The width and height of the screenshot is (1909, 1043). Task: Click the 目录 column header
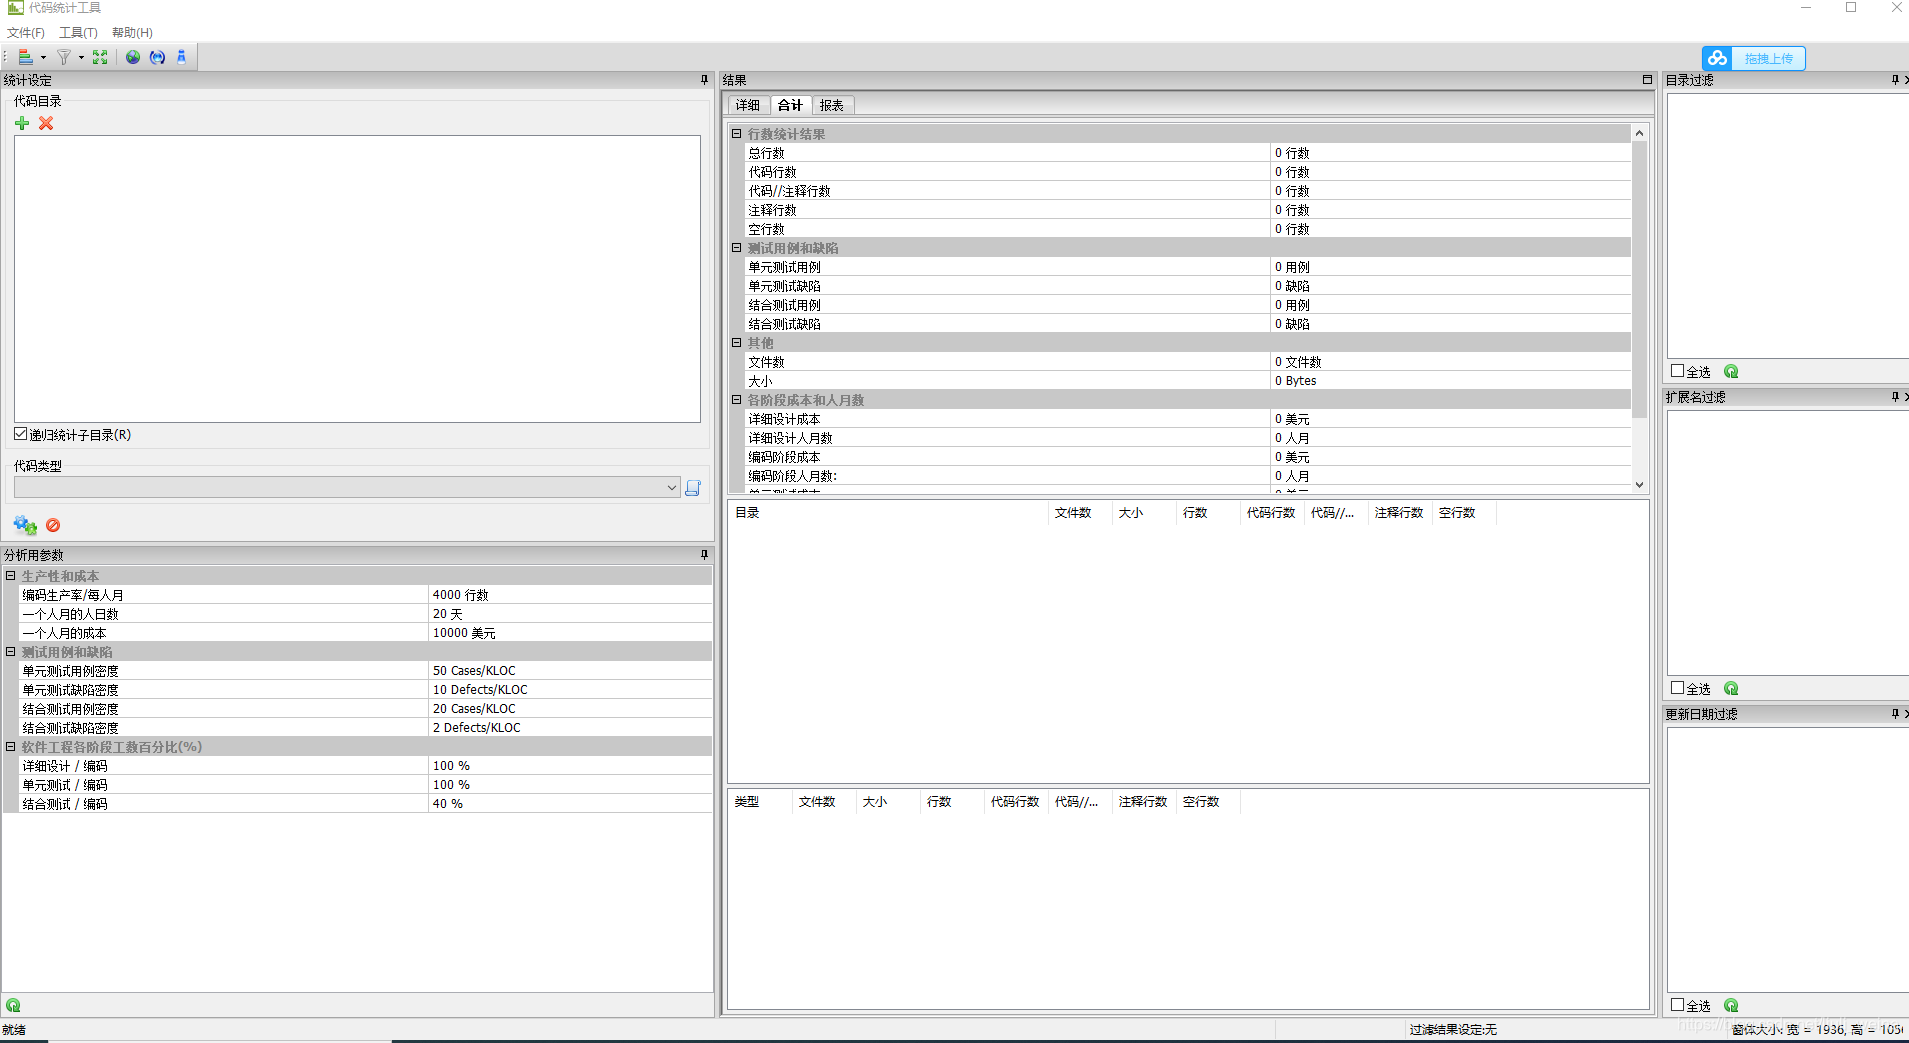[x=888, y=512]
